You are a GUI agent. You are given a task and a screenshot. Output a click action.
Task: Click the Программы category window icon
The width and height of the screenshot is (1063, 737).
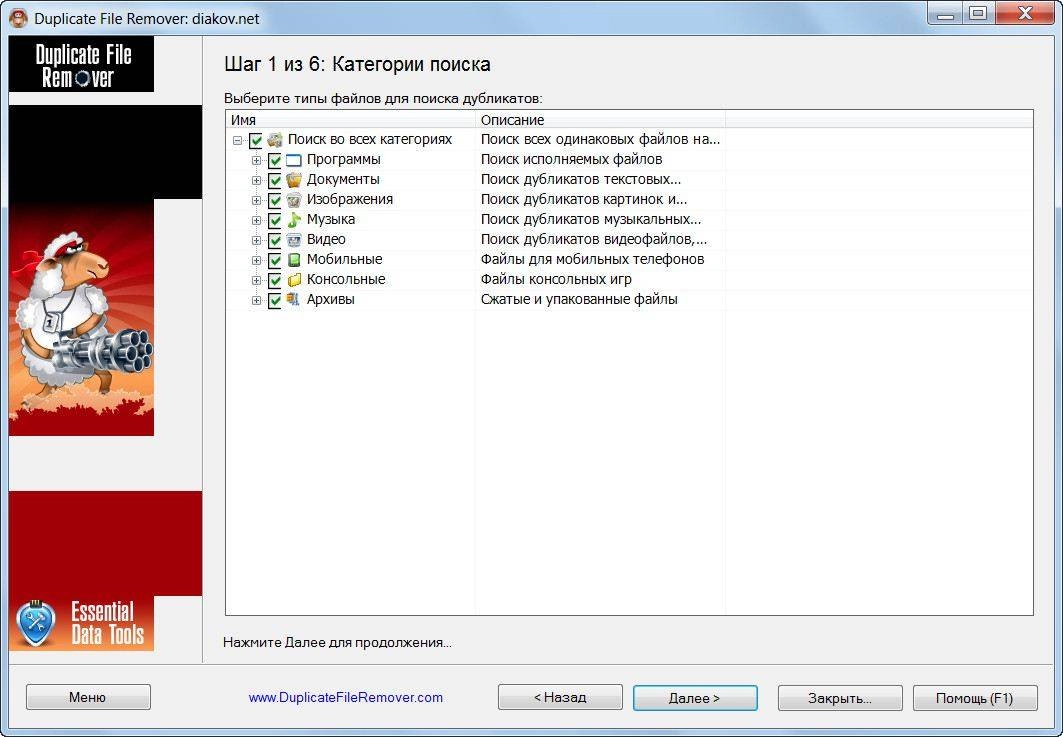coord(294,161)
